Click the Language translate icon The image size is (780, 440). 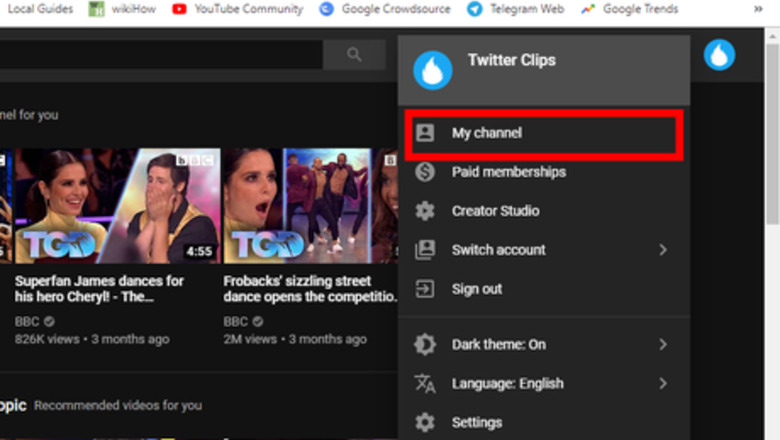click(x=425, y=383)
